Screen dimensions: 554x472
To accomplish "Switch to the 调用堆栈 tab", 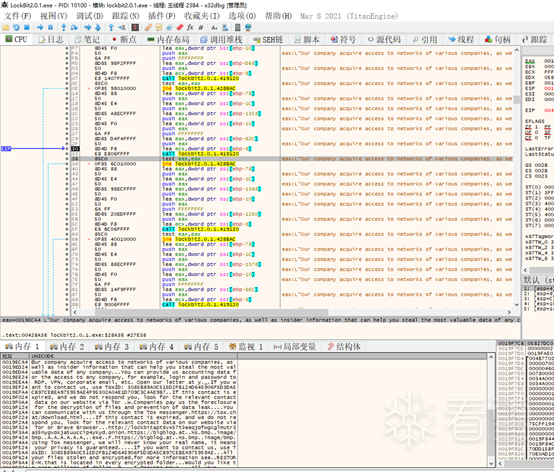I will pos(221,40).
